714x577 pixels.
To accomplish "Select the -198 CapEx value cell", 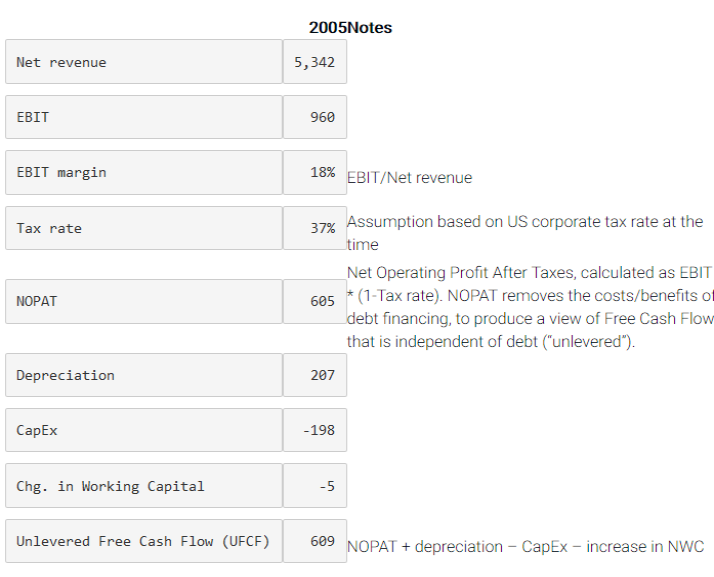I will pos(315,430).
